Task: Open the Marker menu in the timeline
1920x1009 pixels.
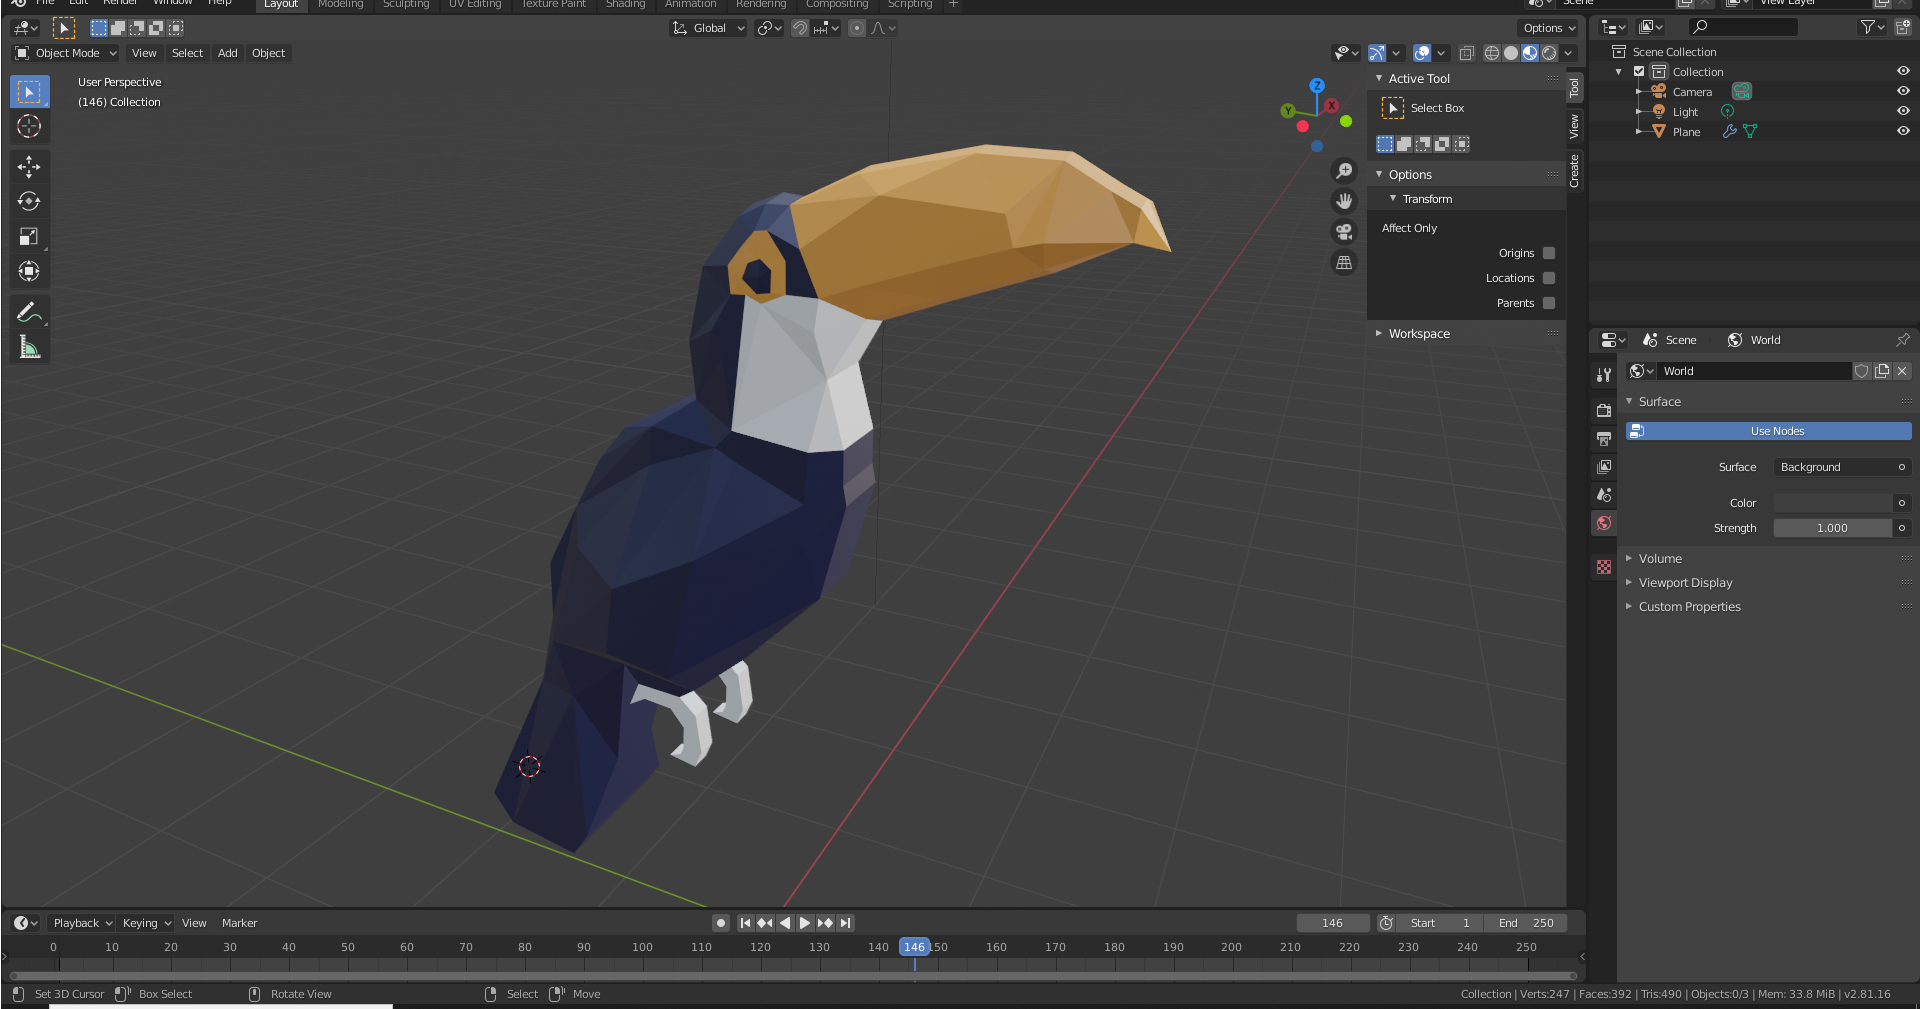Action: (239, 923)
